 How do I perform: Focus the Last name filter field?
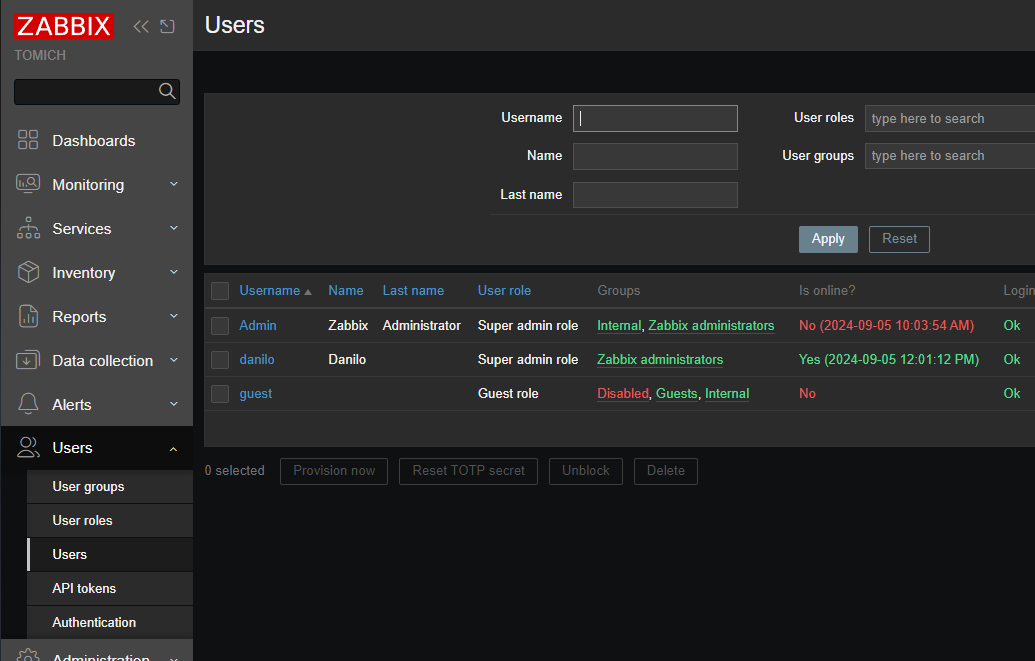click(655, 195)
